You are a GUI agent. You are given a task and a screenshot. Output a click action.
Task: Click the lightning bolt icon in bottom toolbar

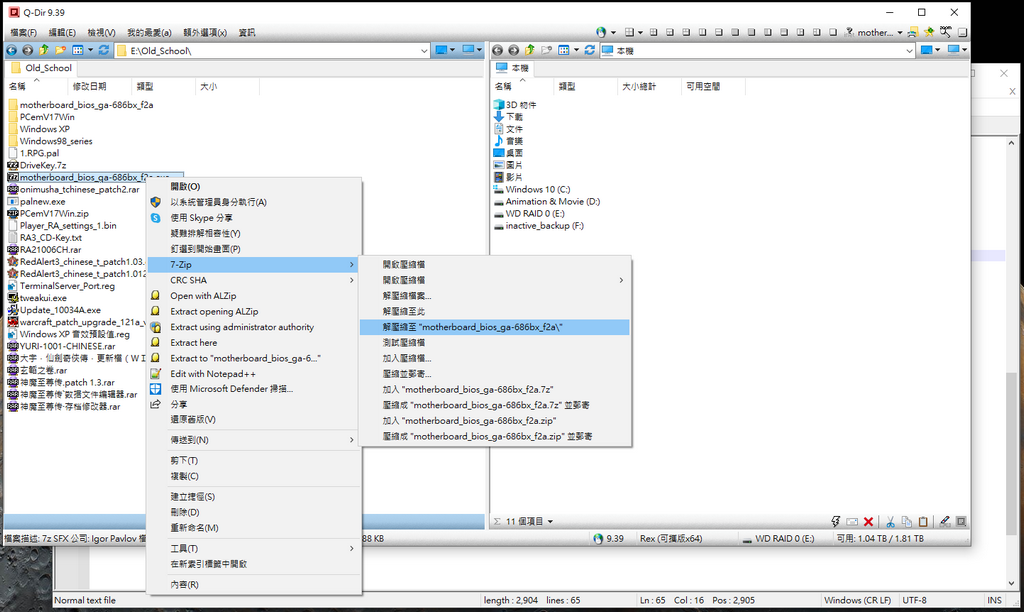pos(835,521)
